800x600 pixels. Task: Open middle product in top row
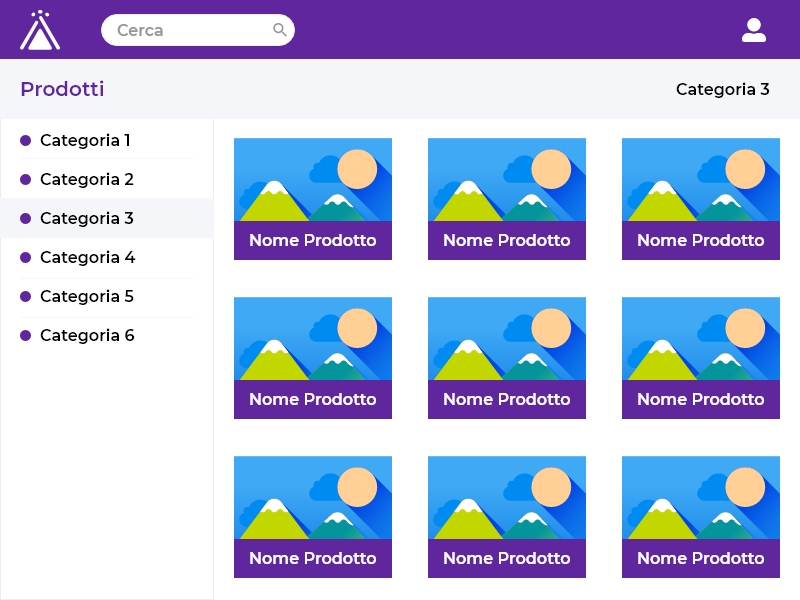point(507,199)
